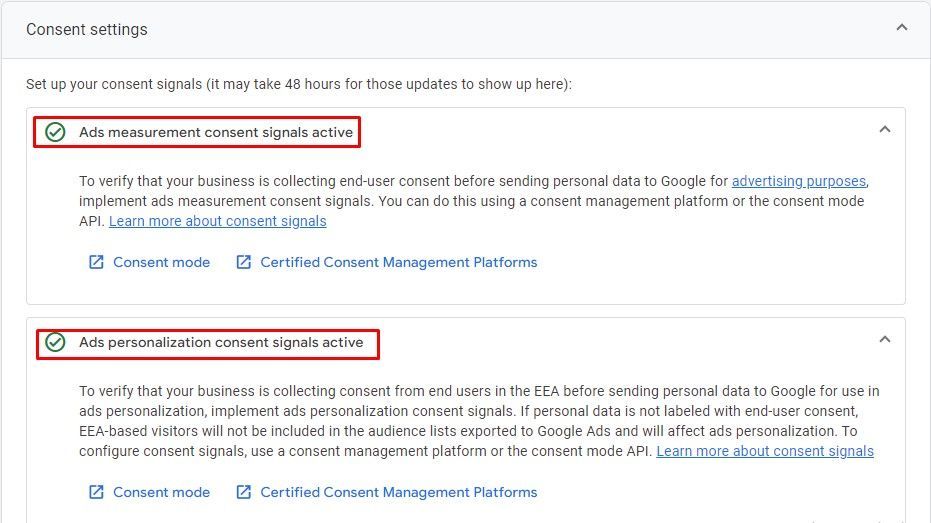
Task: Collapse the Ads personalization consent signals card
Action: (x=884, y=340)
